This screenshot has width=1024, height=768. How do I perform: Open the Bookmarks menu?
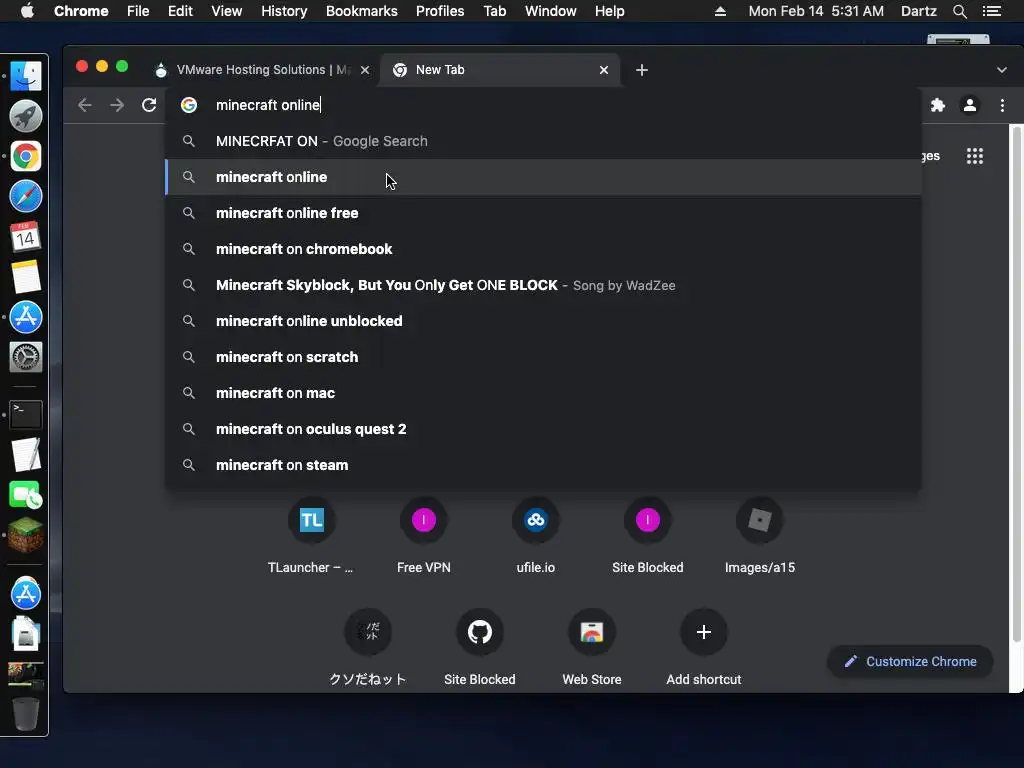[x=362, y=11]
